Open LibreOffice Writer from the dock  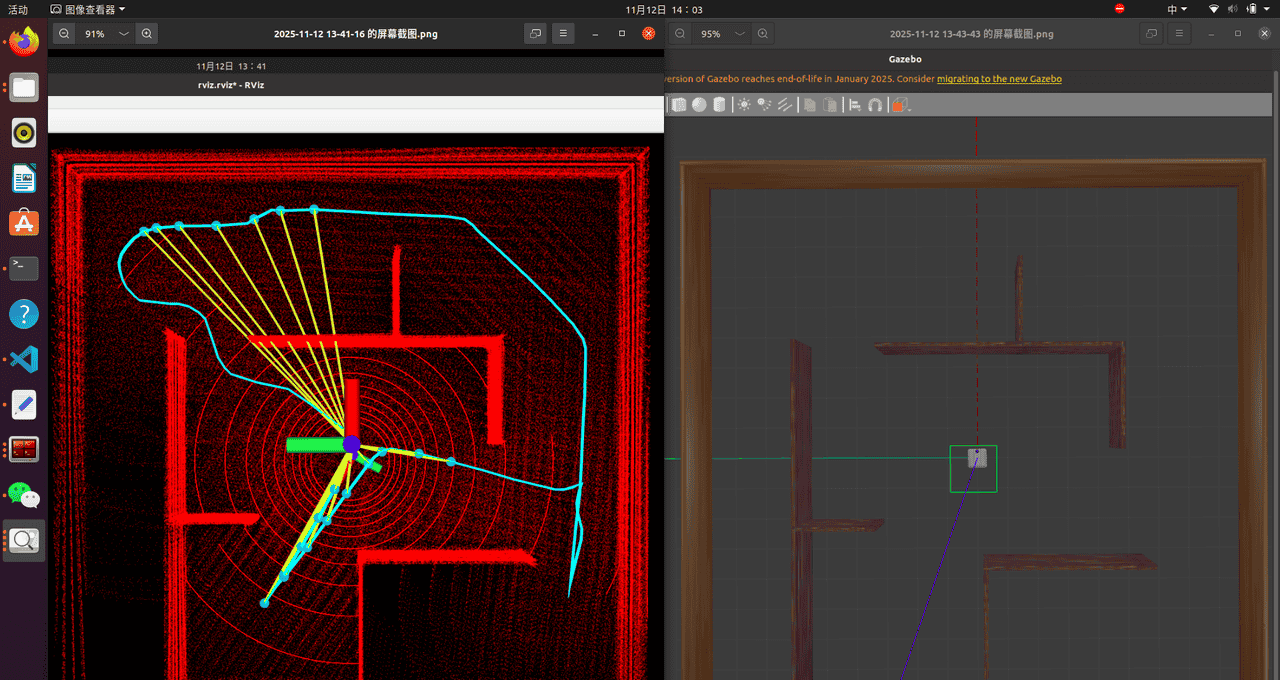point(24,178)
